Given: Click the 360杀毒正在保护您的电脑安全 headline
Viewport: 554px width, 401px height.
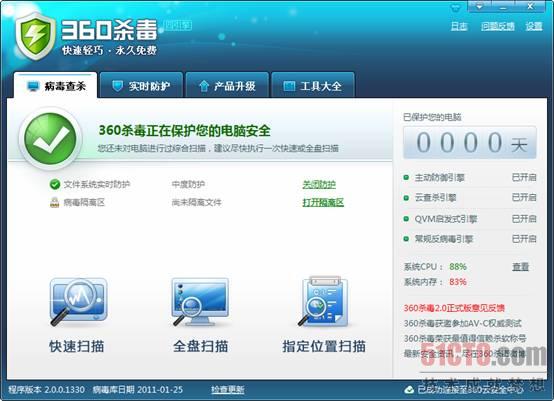Looking at the screenshot, I should pyautogui.click(x=184, y=131).
